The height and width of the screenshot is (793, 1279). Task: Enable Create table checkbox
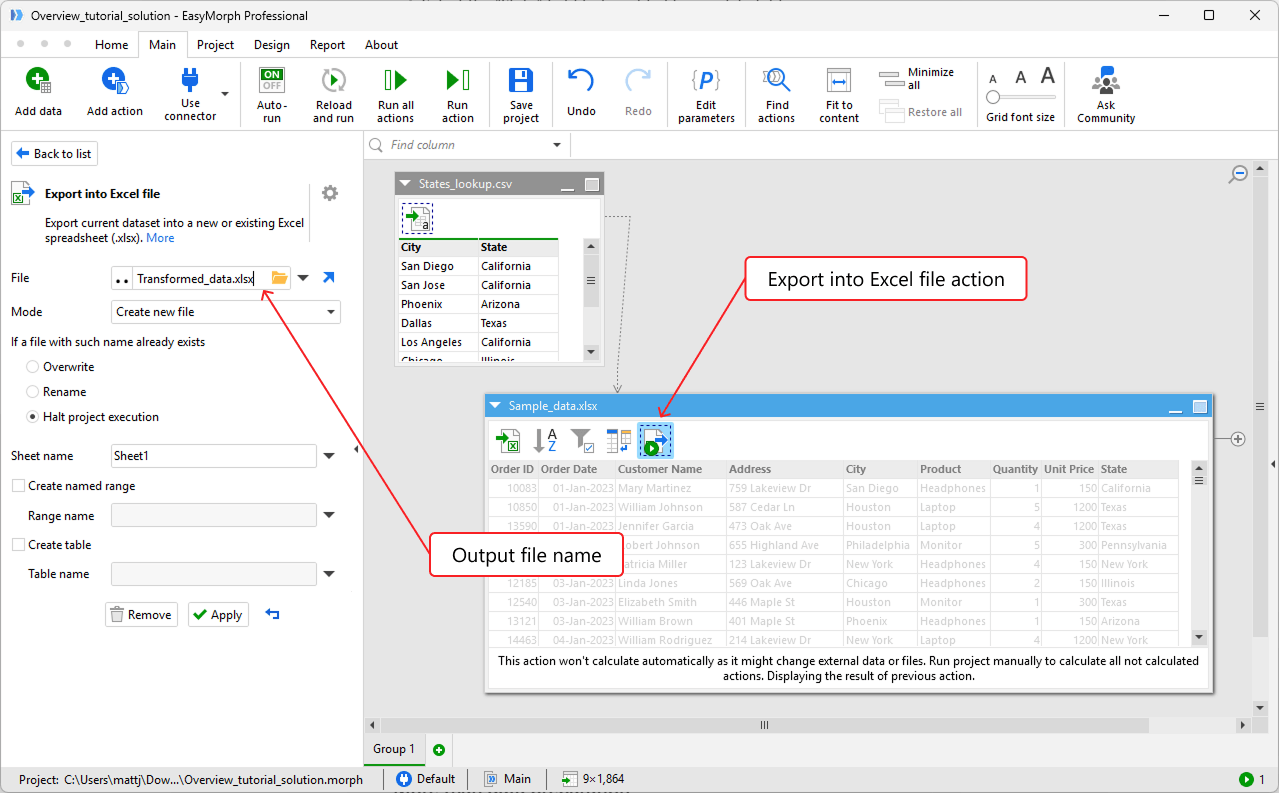pos(18,545)
